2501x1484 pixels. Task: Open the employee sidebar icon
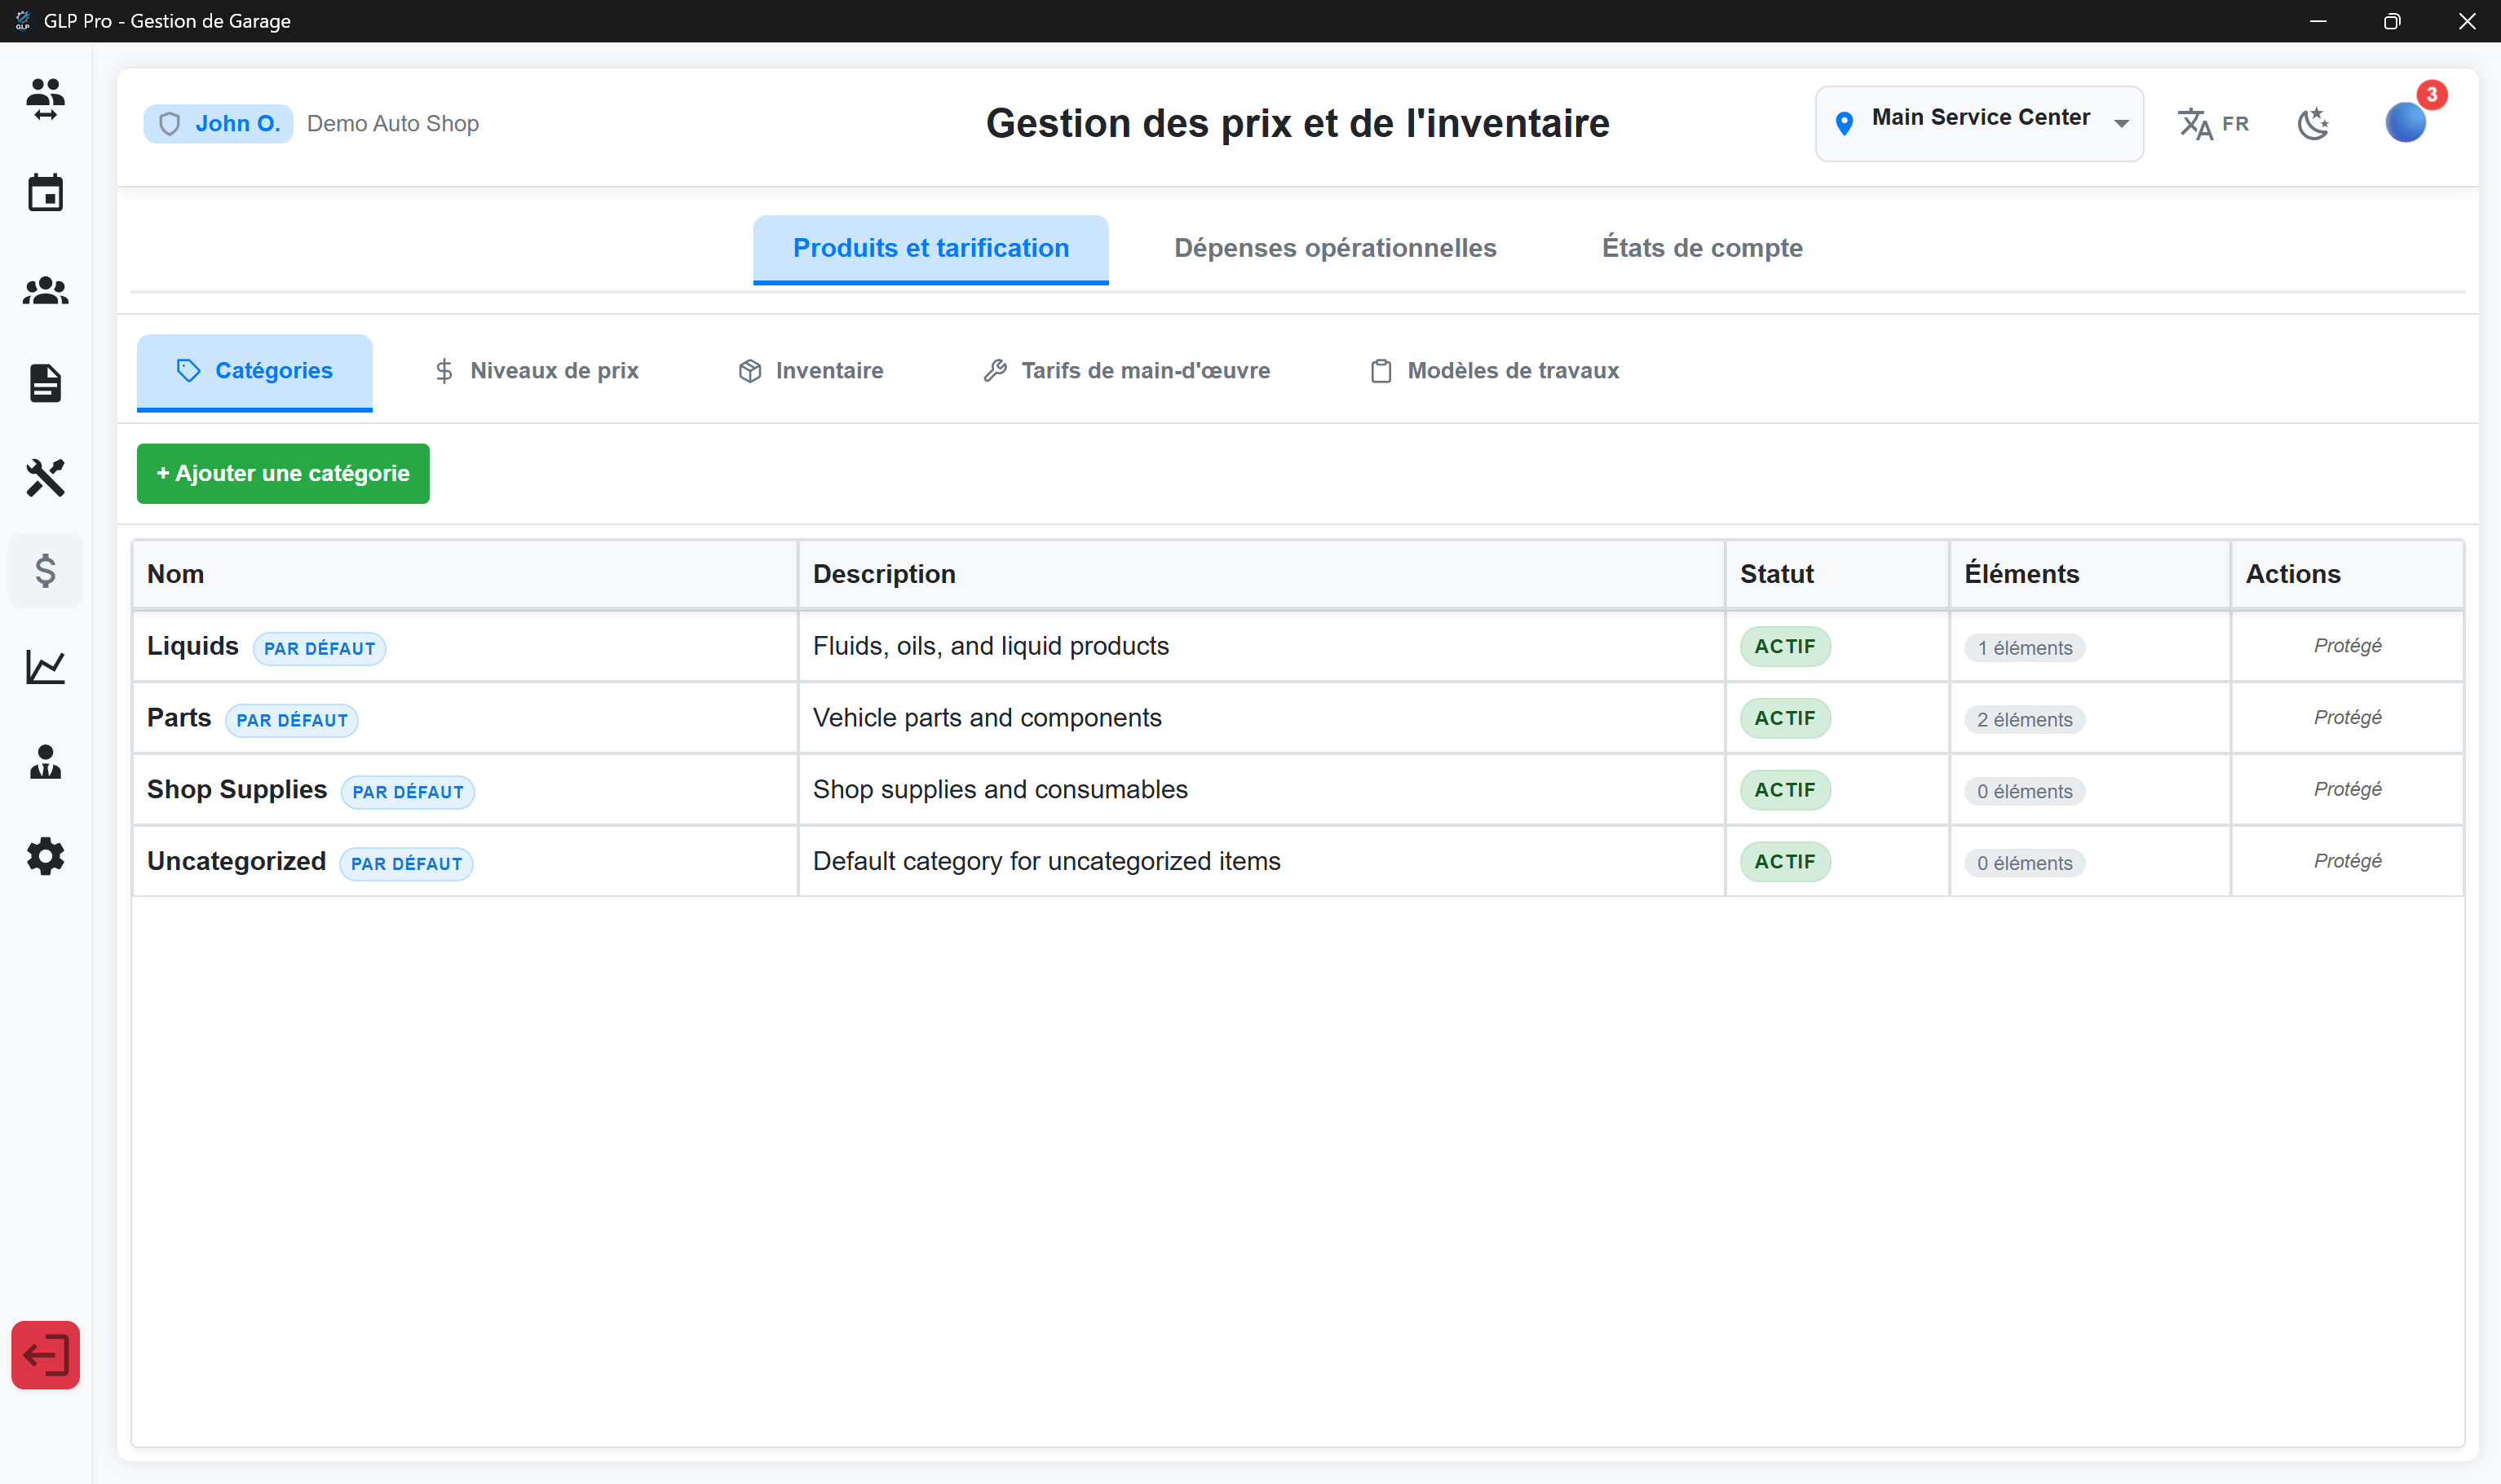45,761
